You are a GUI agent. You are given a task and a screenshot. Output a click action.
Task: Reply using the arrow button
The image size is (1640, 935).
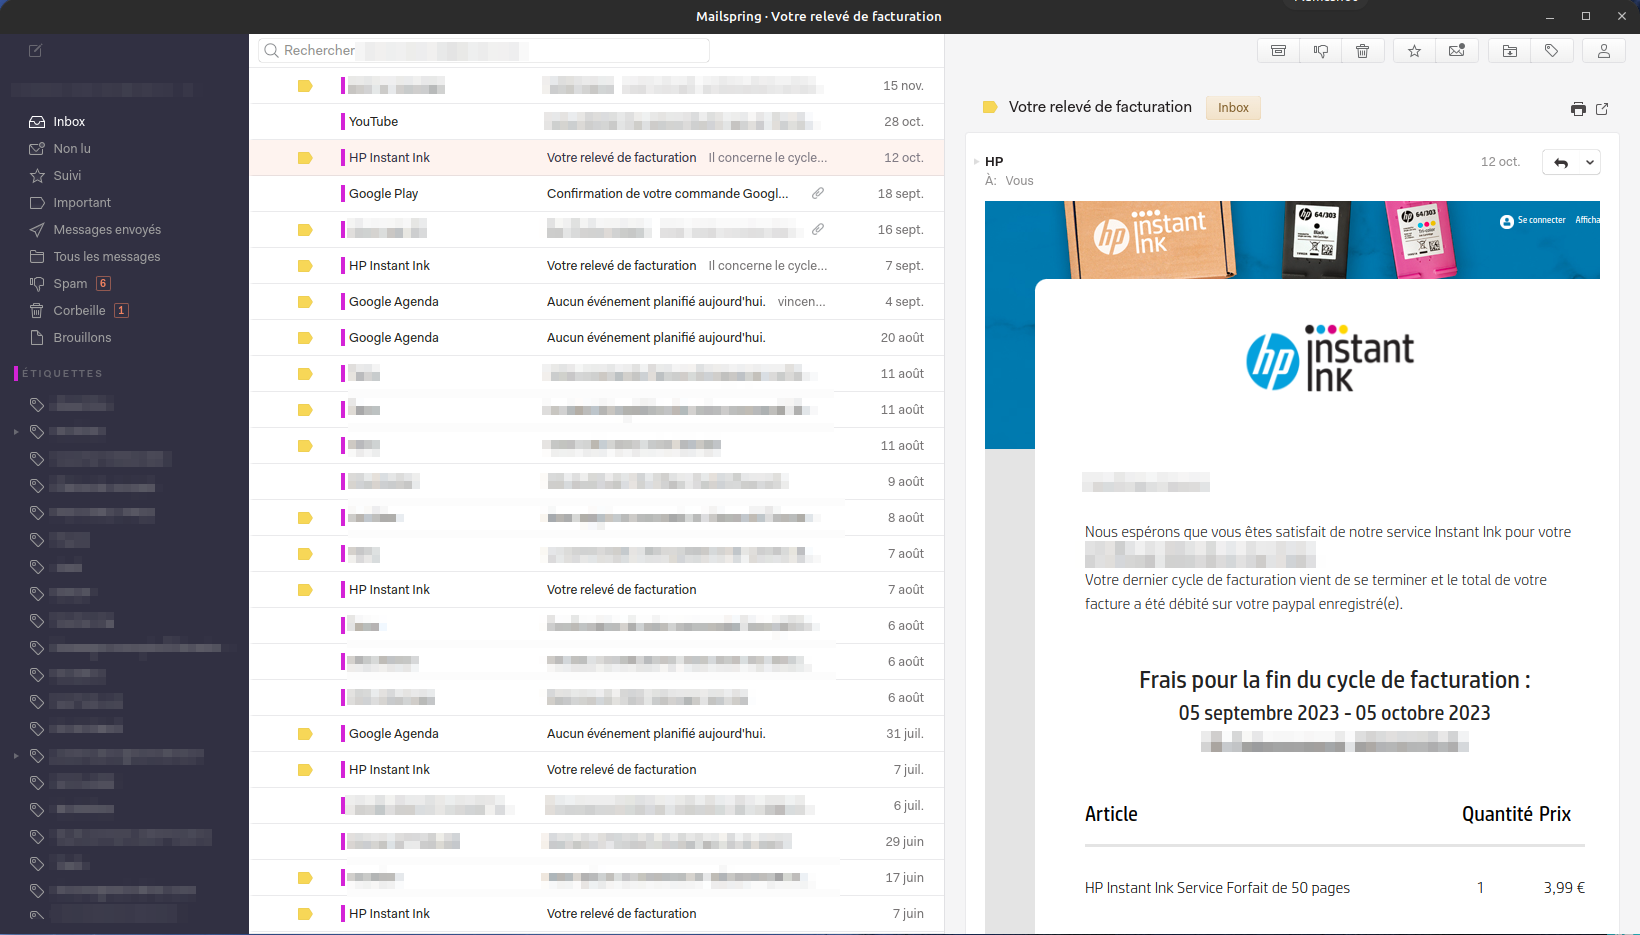pos(1561,163)
